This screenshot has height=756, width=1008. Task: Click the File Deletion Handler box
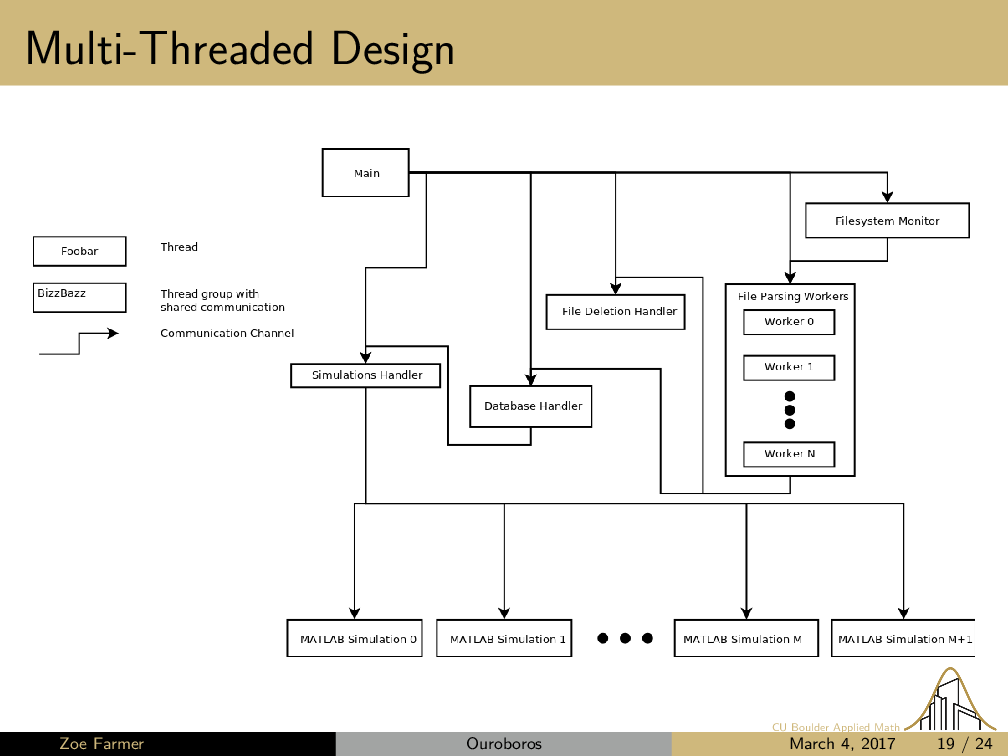(616, 311)
